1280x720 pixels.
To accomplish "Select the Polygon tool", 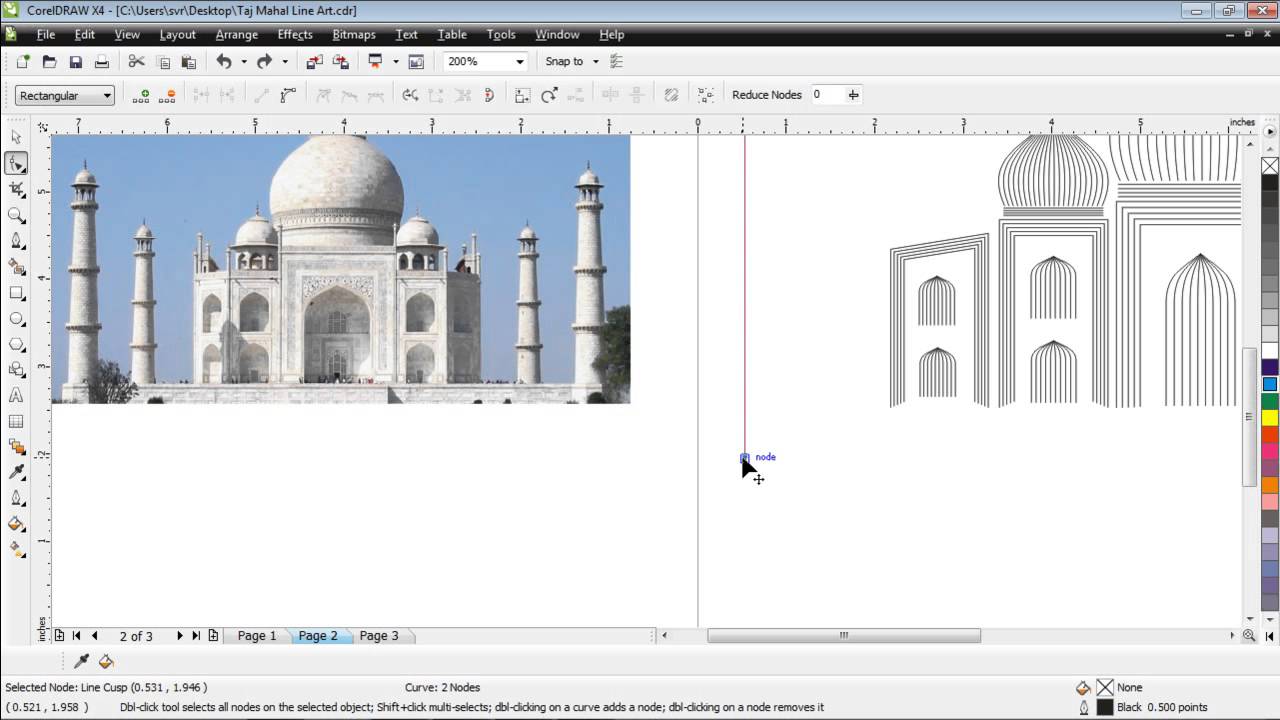I will tap(16, 345).
